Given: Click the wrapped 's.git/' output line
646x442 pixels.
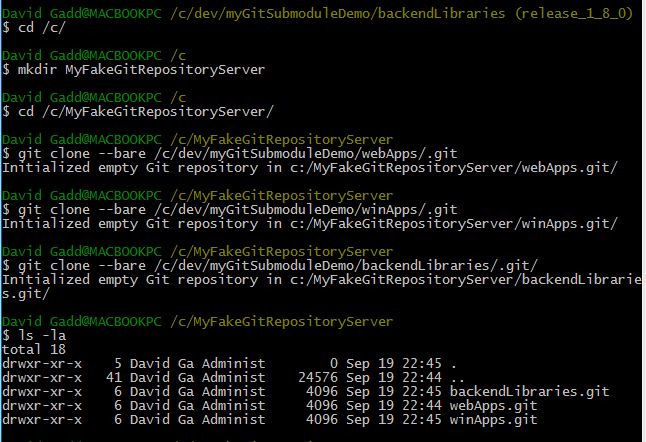Looking at the screenshot, I should [x=26, y=294].
